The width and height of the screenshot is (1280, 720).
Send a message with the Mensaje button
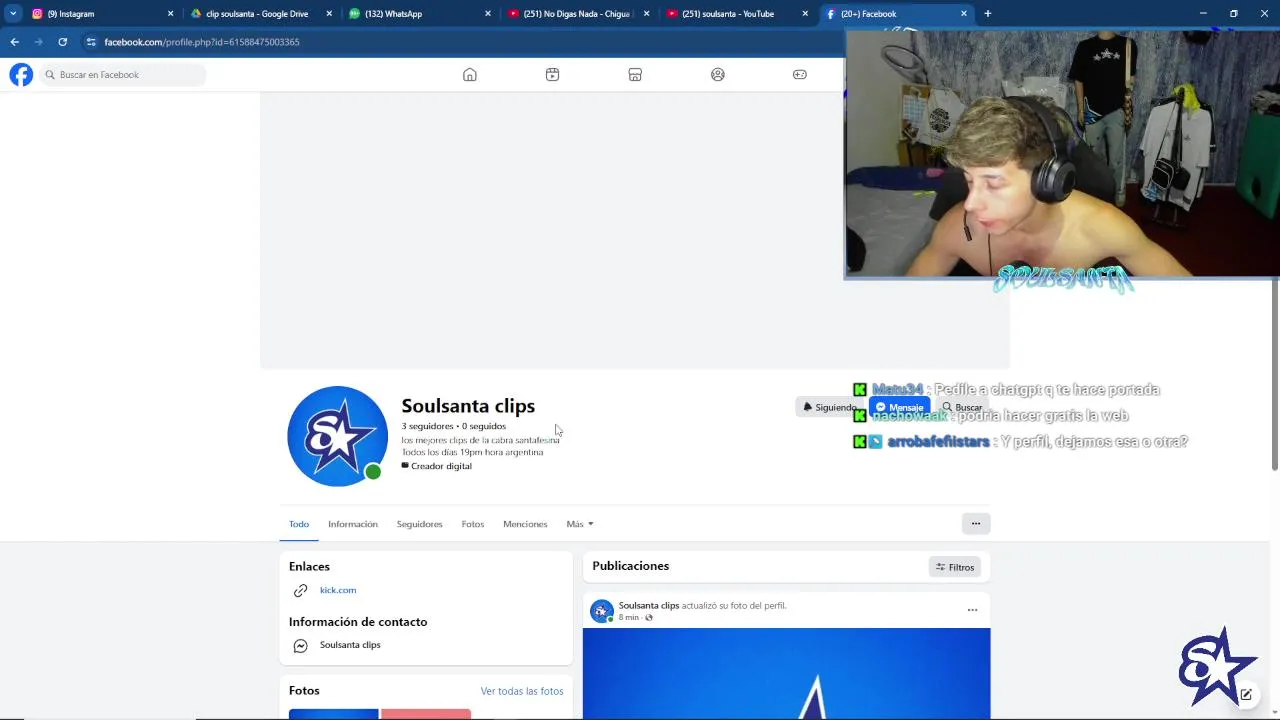pyautogui.click(x=899, y=407)
